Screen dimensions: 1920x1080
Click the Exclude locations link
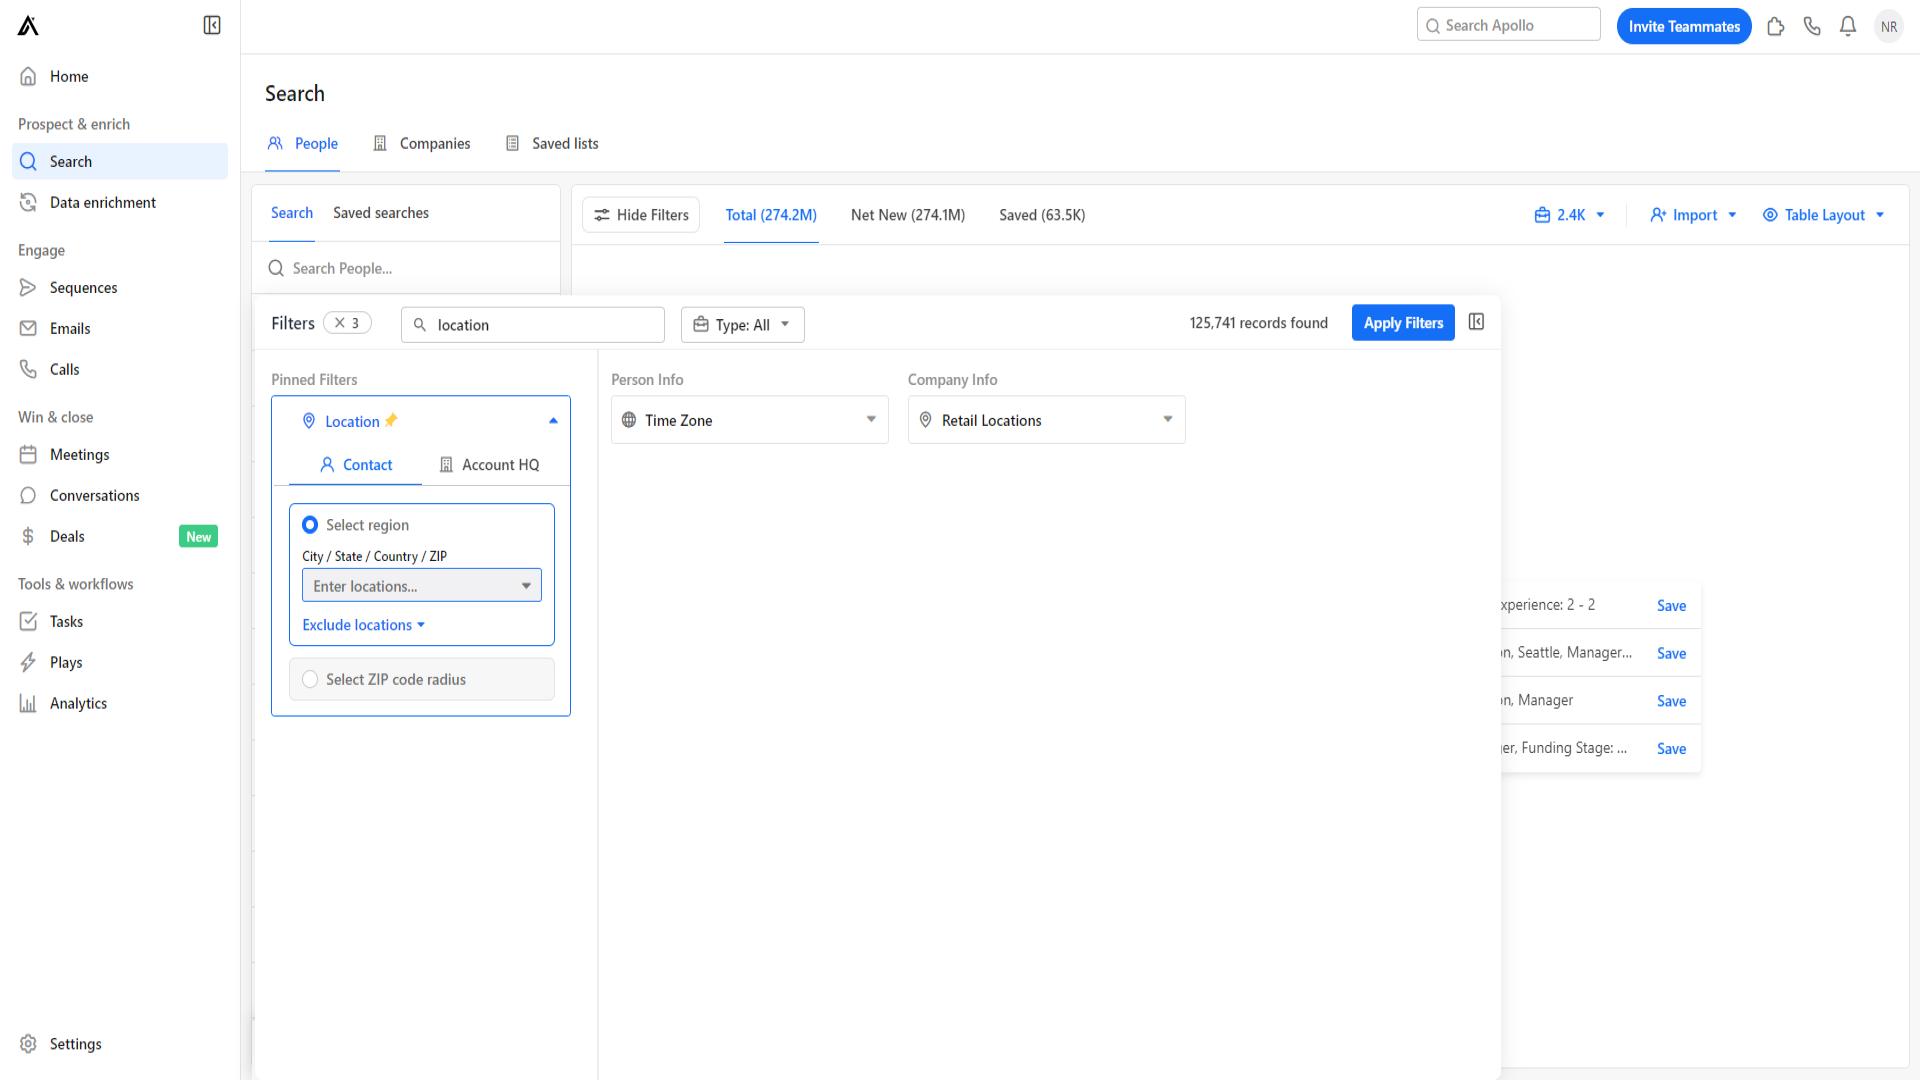pos(363,624)
